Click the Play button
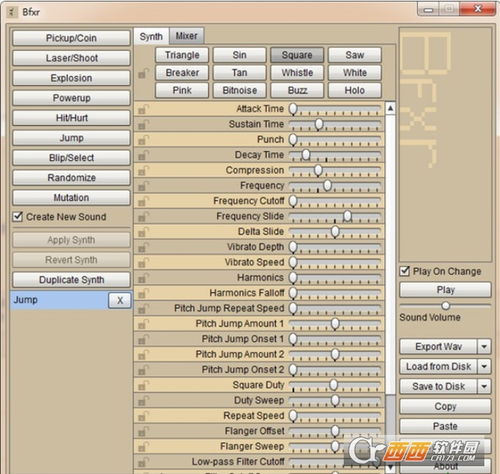 click(x=445, y=290)
